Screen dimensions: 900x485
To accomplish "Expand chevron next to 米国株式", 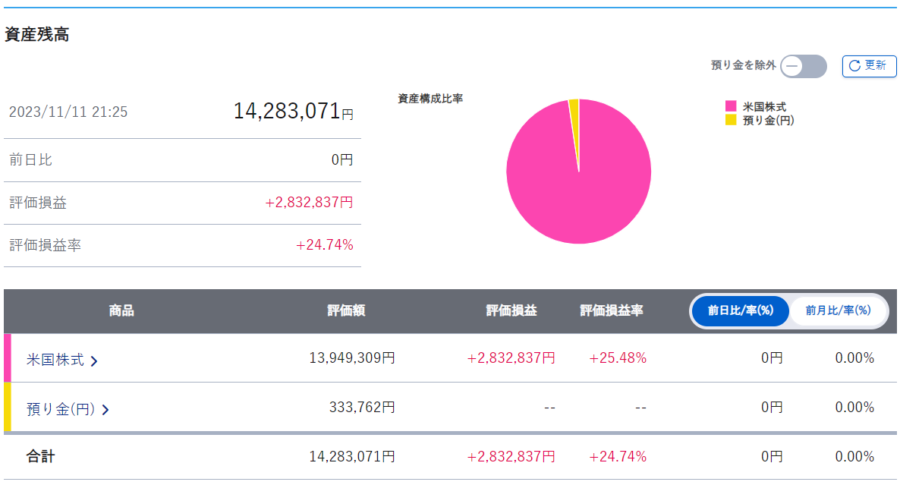I will pyautogui.click(x=94, y=360).
